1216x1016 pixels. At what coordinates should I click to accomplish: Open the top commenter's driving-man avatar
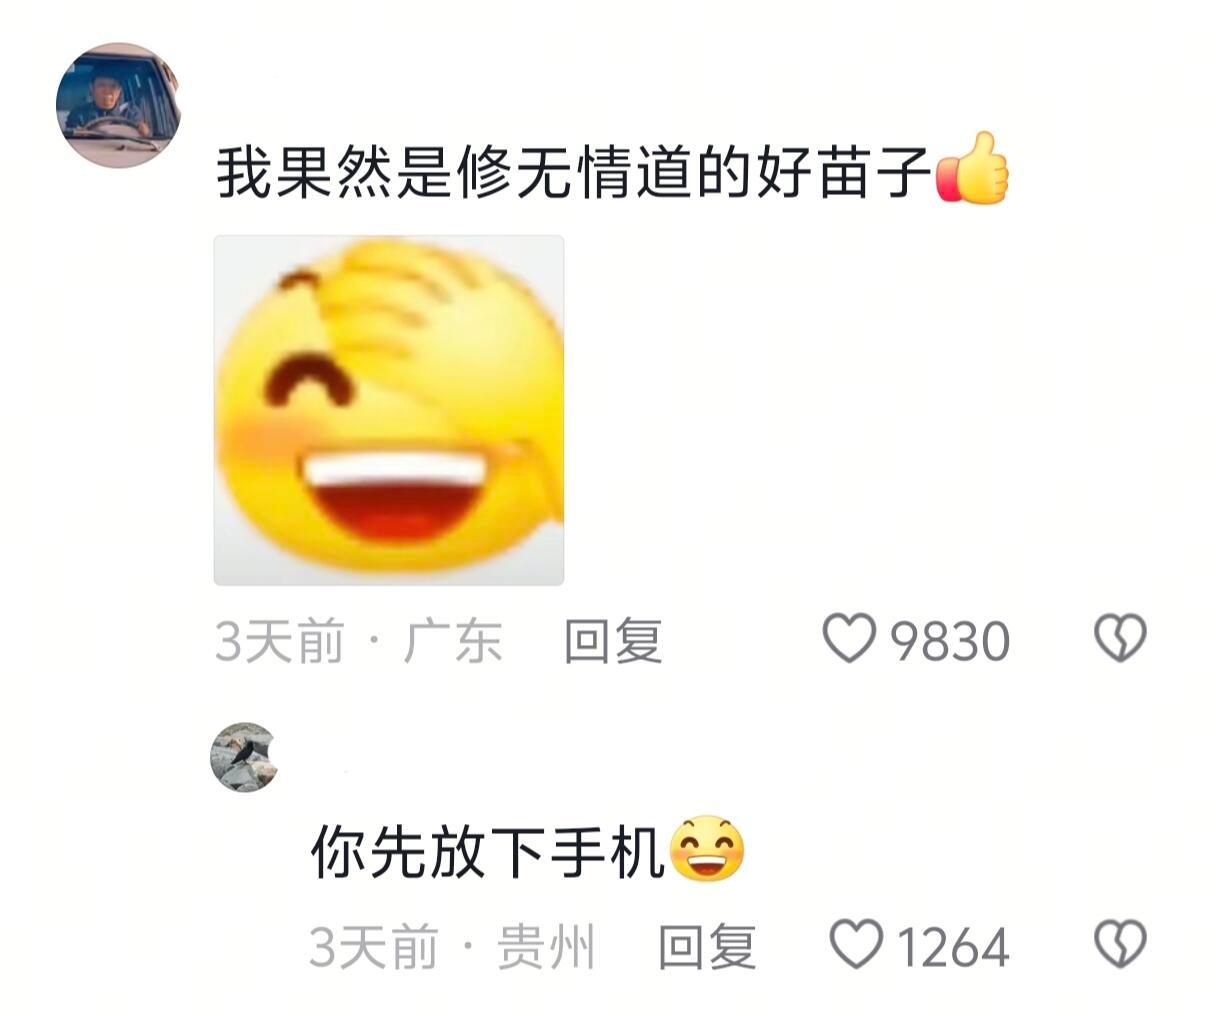pyautogui.click(x=117, y=105)
